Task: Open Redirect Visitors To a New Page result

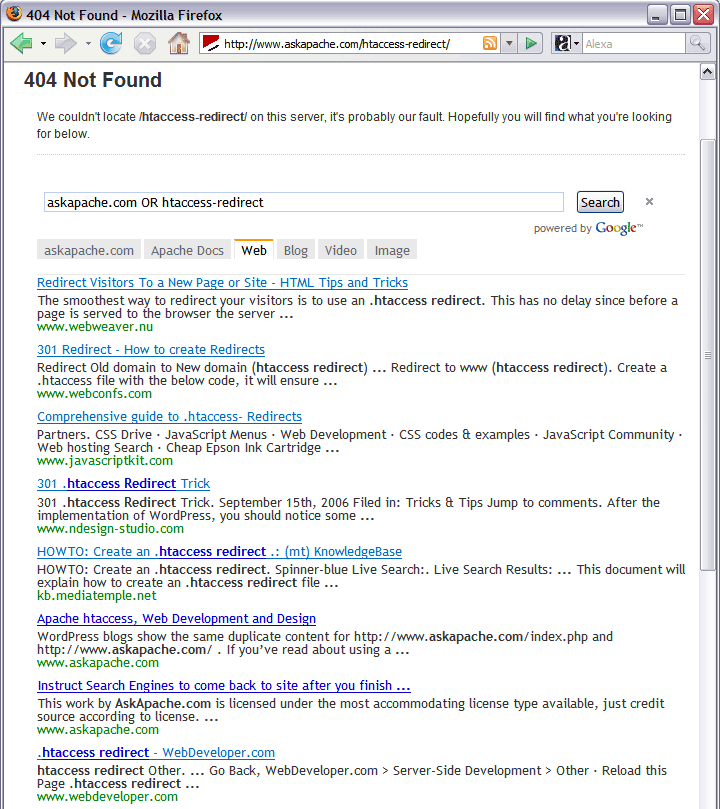Action: coord(222,283)
